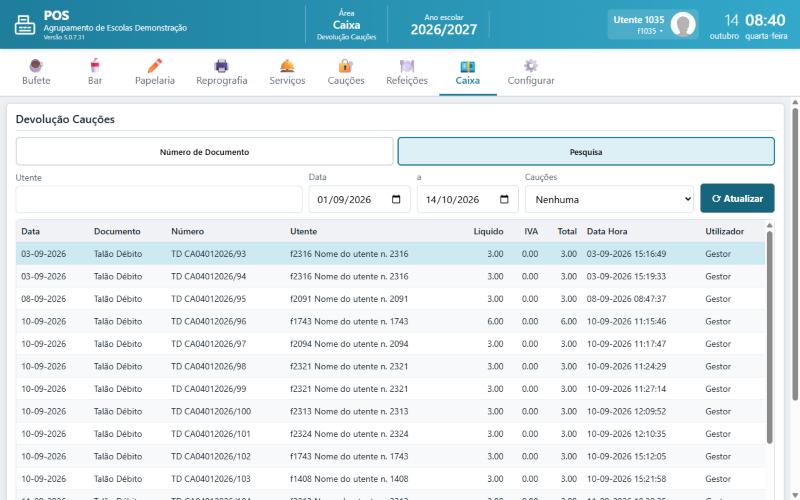Click the user avatar picture
Screen dimensions: 800x500
(x=683, y=24)
